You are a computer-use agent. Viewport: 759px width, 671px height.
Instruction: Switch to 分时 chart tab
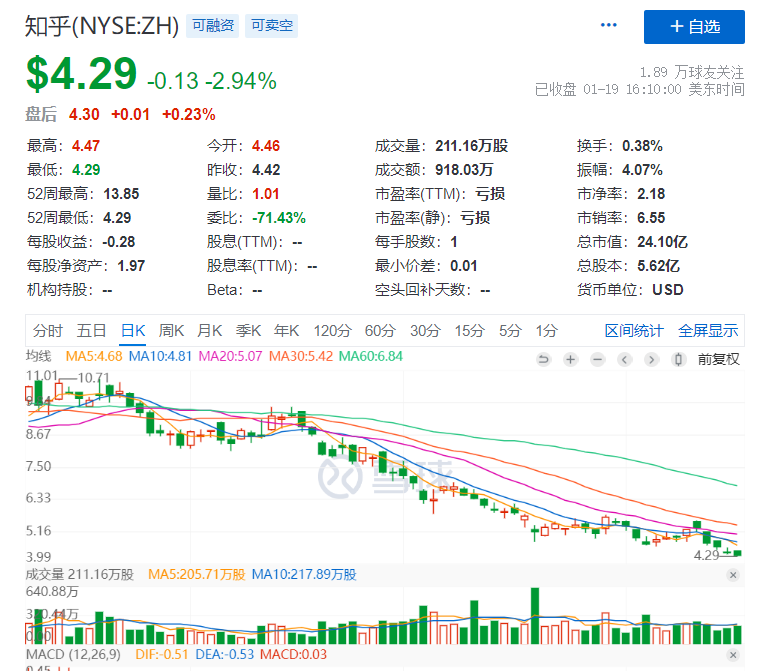click(47, 331)
